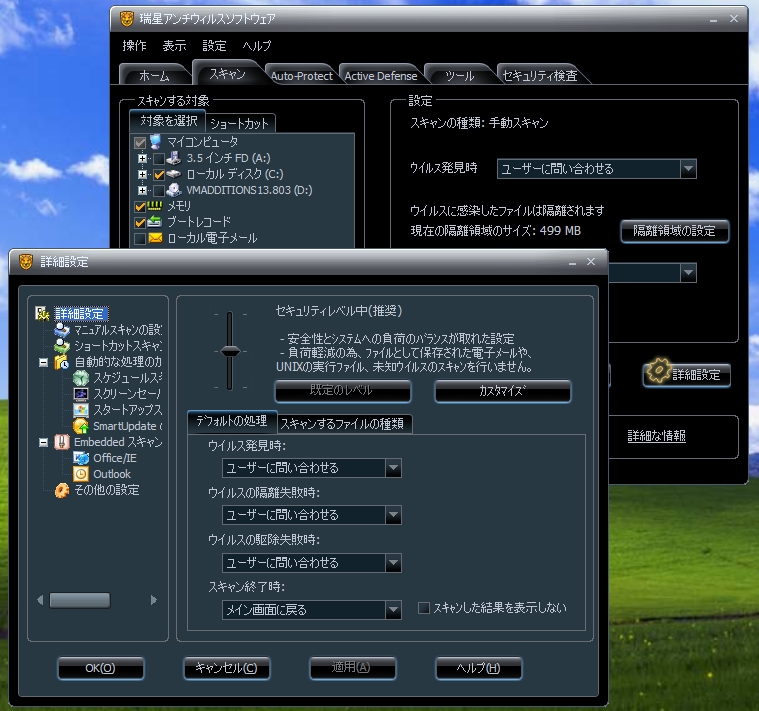Click ヘルプ(H) button

click(x=479, y=668)
